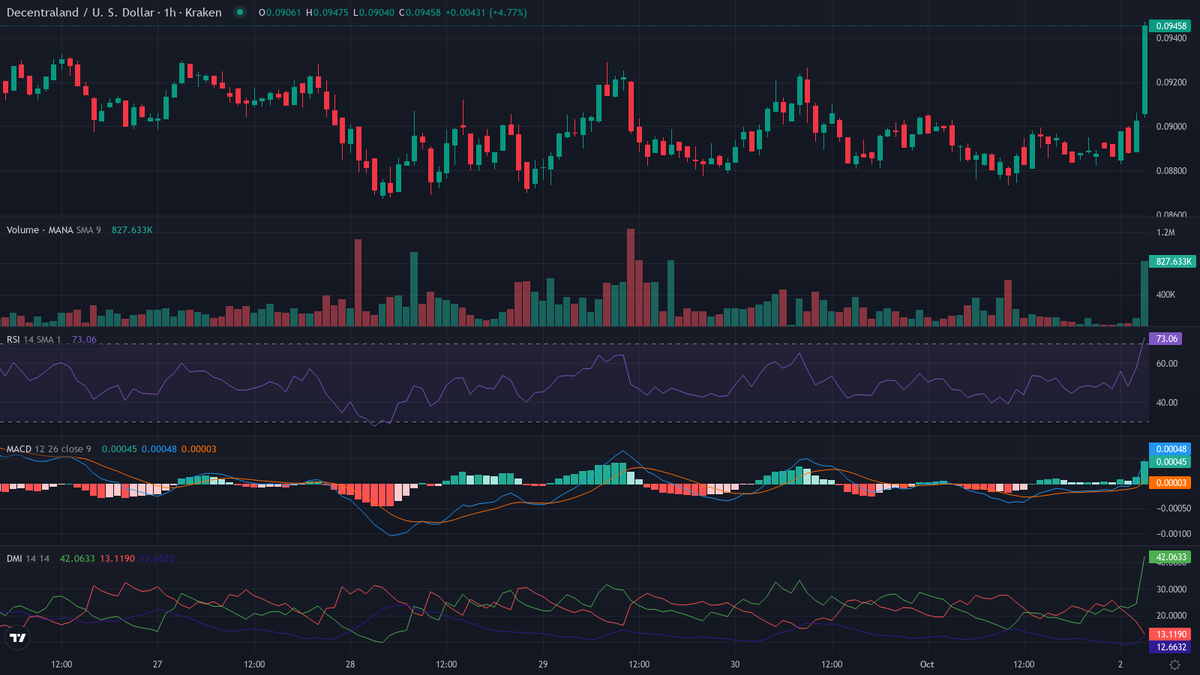
Task: Click the 13.1190 value in DMI legend
Action: pyautogui.click(x=117, y=559)
